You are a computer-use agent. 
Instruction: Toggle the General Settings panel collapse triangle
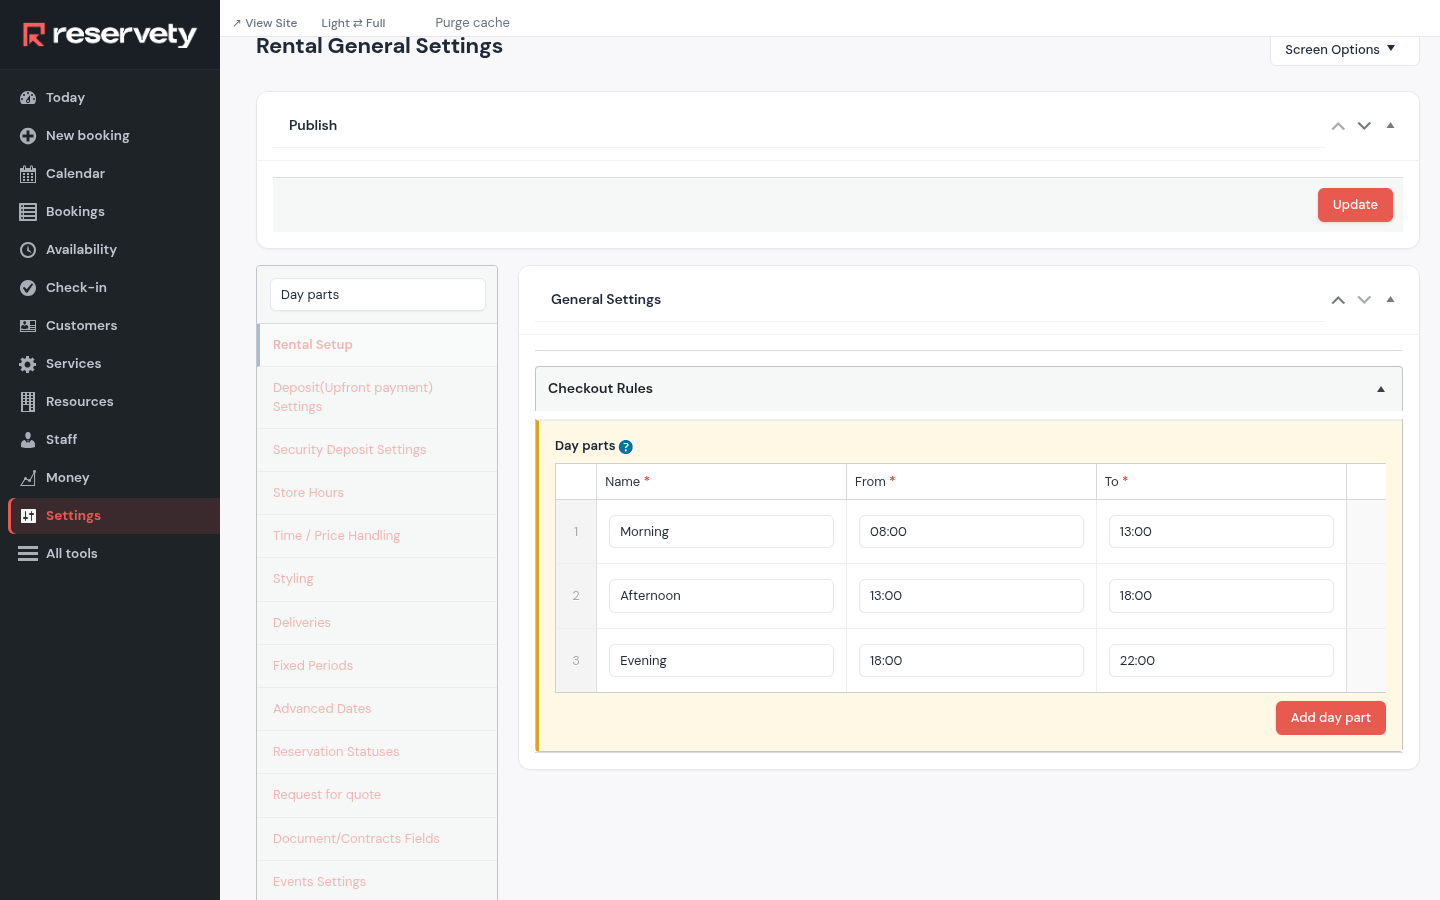[1390, 300]
